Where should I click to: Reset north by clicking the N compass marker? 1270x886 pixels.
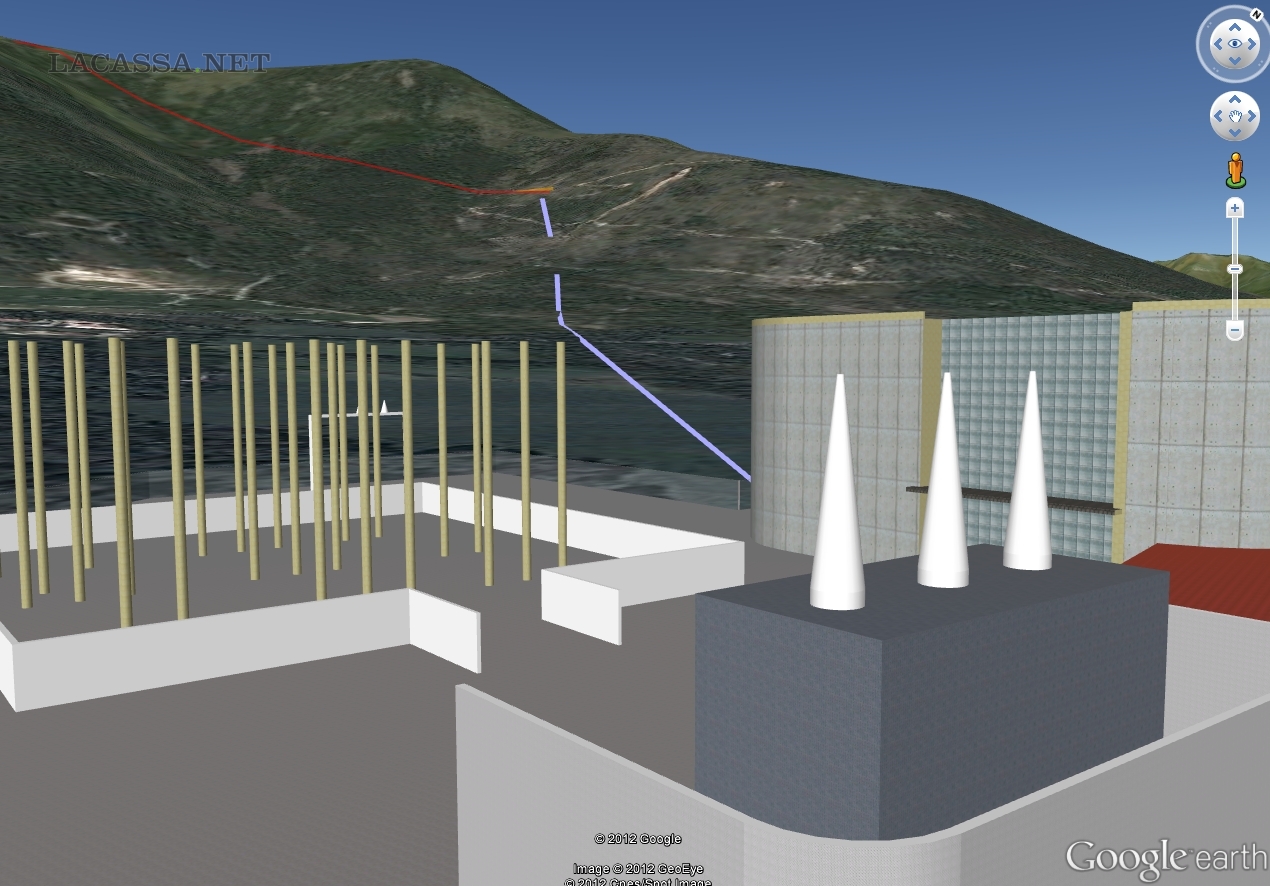pyautogui.click(x=1255, y=15)
